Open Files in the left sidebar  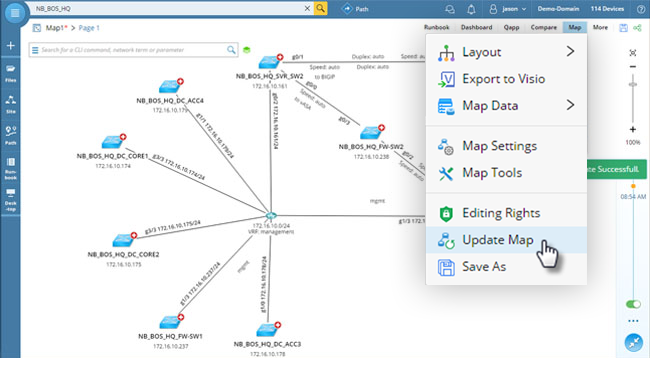coord(11,73)
